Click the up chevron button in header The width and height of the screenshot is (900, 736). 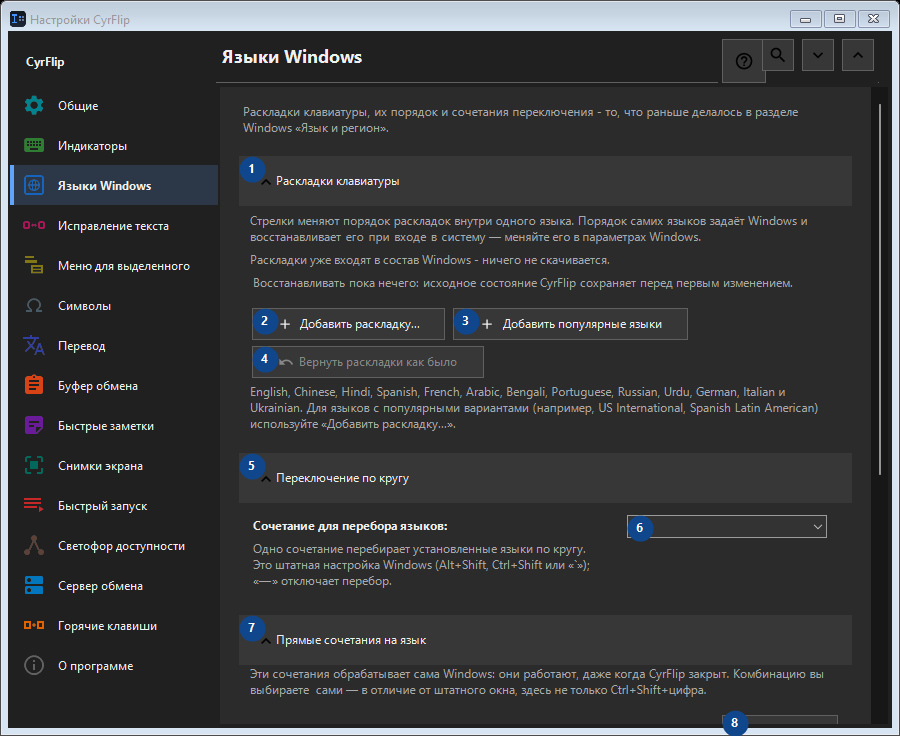858,55
